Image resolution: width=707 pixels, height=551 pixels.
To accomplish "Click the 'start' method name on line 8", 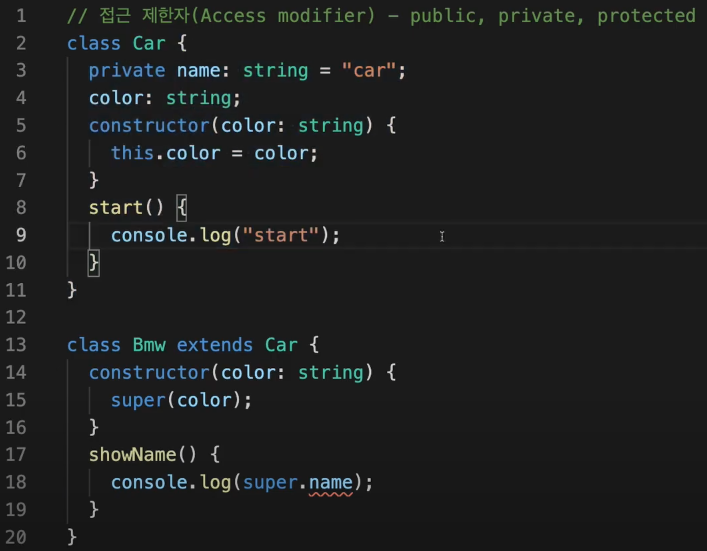I will pyautogui.click(x=116, y=208).
